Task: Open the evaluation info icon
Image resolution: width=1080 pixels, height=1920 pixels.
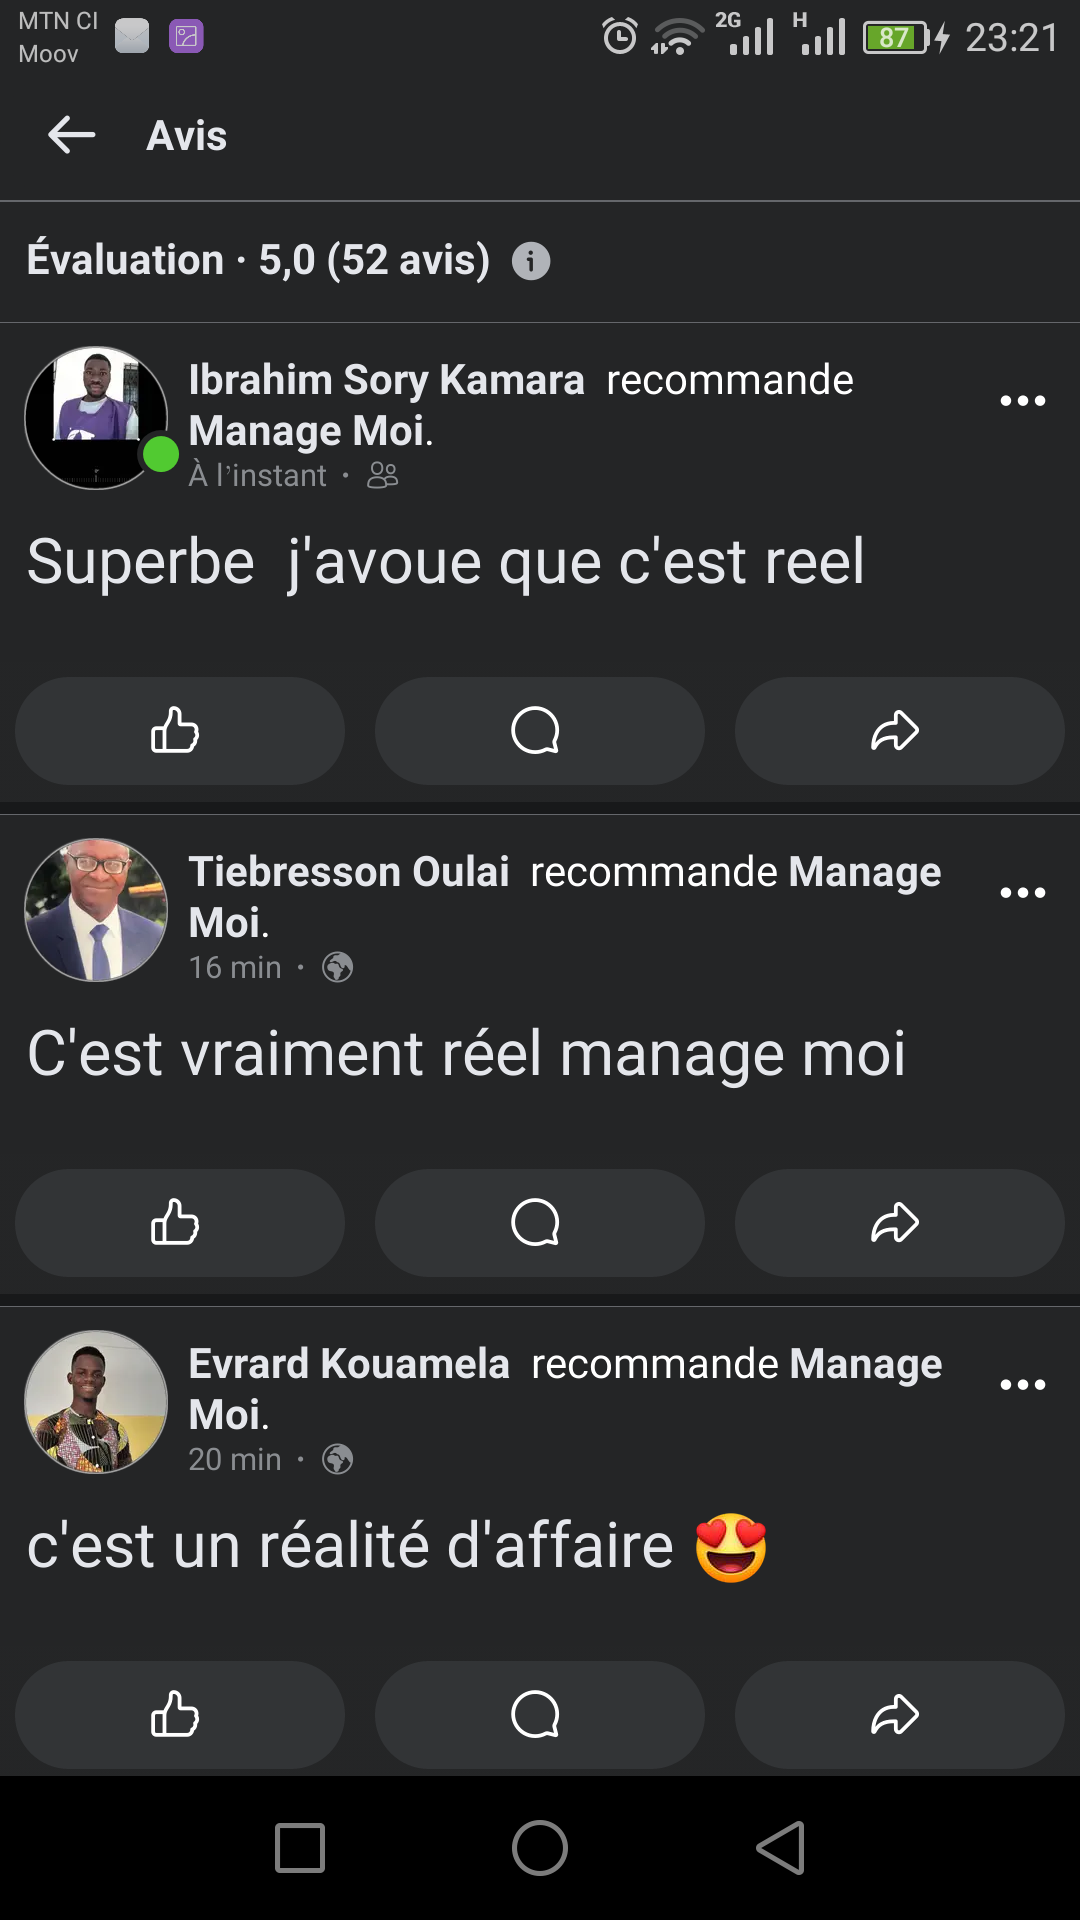Action: click(531, 261)
